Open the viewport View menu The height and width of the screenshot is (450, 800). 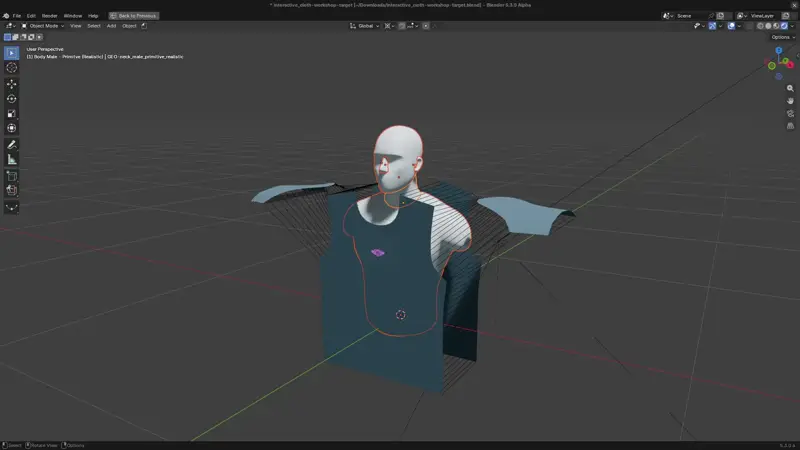(x=76, y=26)
